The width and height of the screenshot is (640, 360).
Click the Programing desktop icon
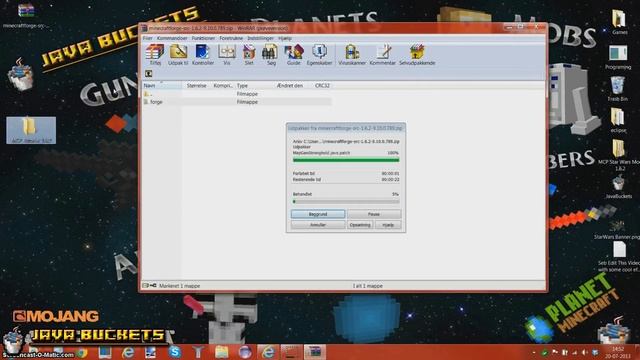pos(618,57)
